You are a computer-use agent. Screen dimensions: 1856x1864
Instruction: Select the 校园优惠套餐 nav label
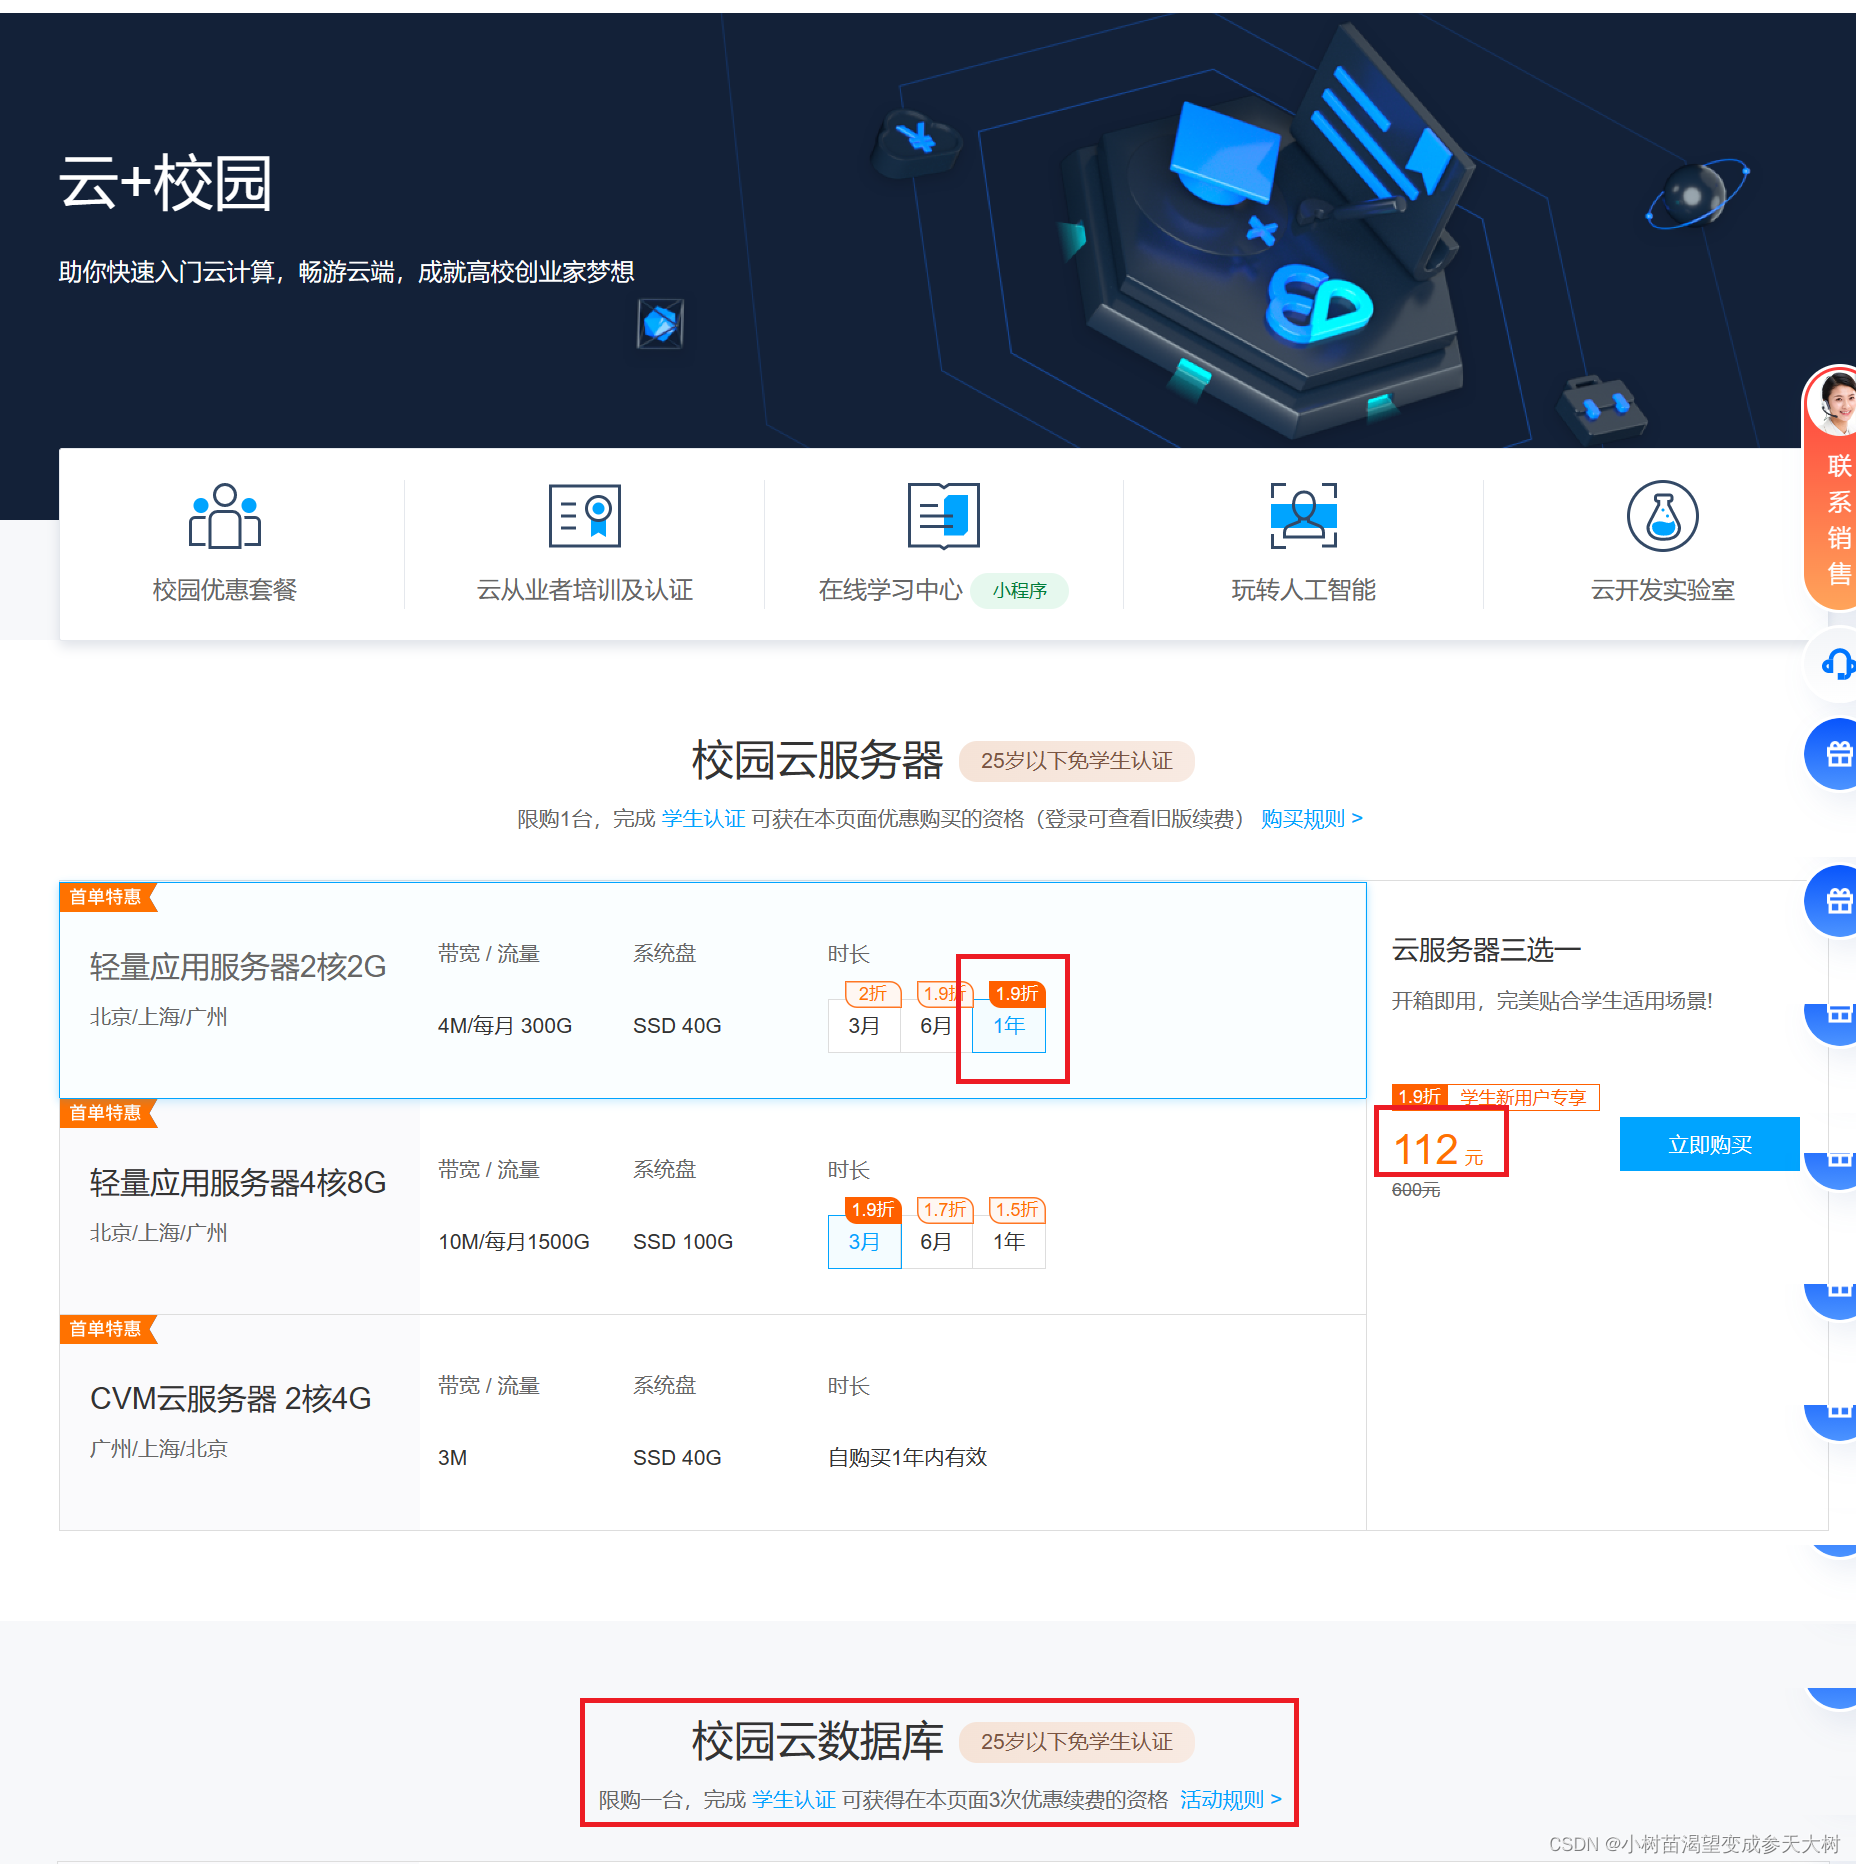point(225,590)
